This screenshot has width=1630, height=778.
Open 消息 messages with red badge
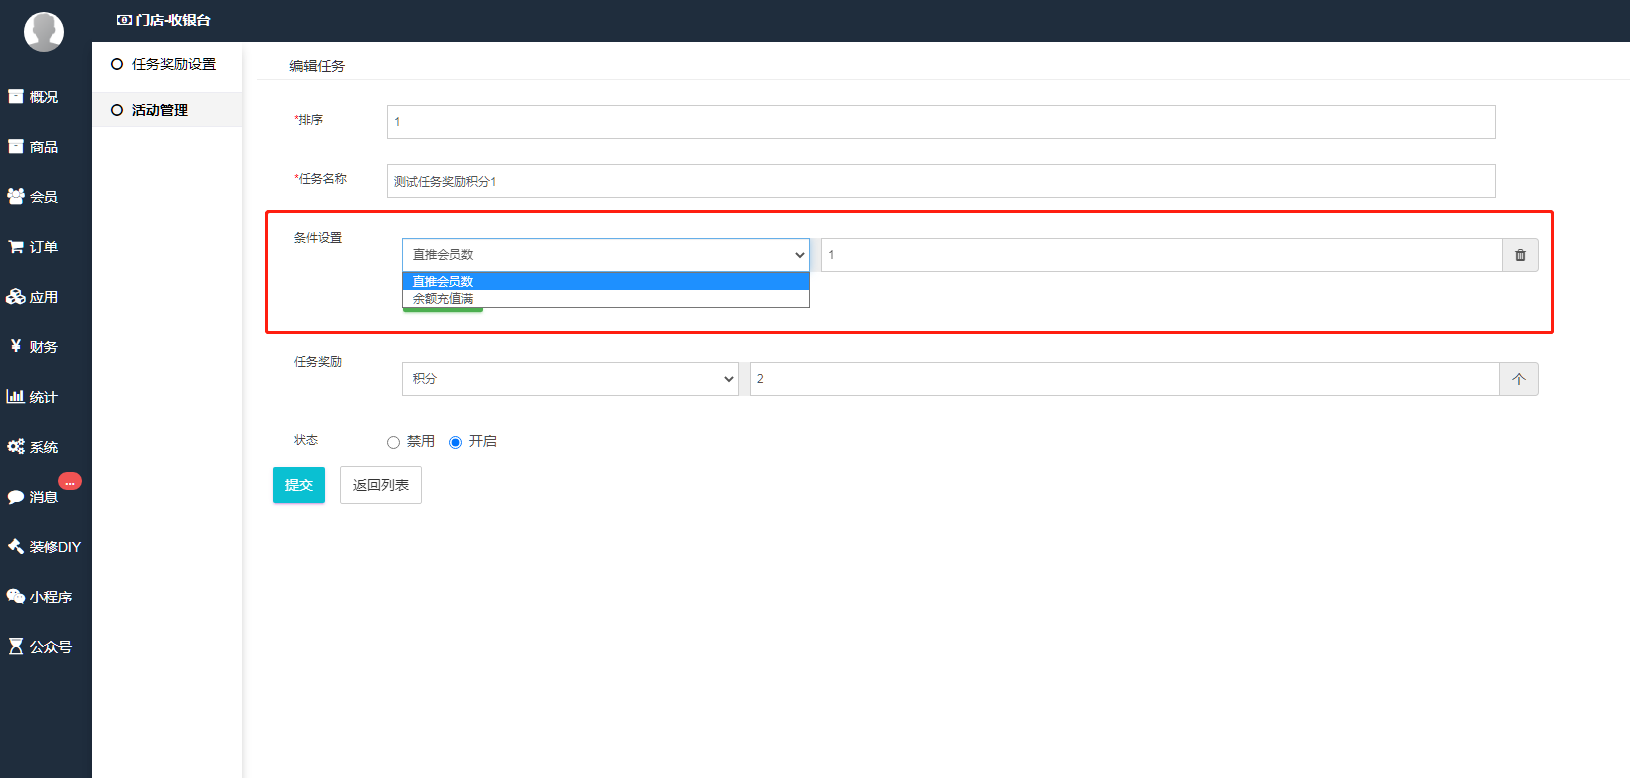pyautogui.click(x=34, y=497)
